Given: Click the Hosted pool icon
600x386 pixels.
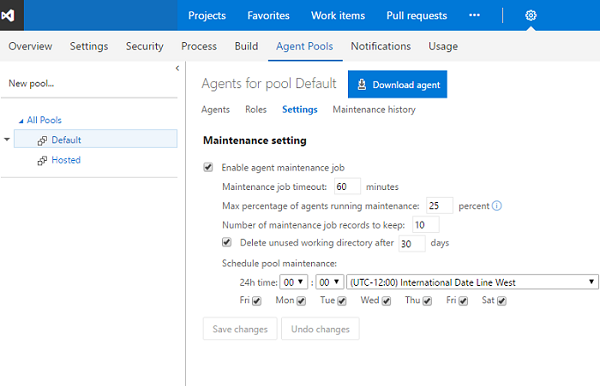Looking at the screenshot, I should 42,160.
